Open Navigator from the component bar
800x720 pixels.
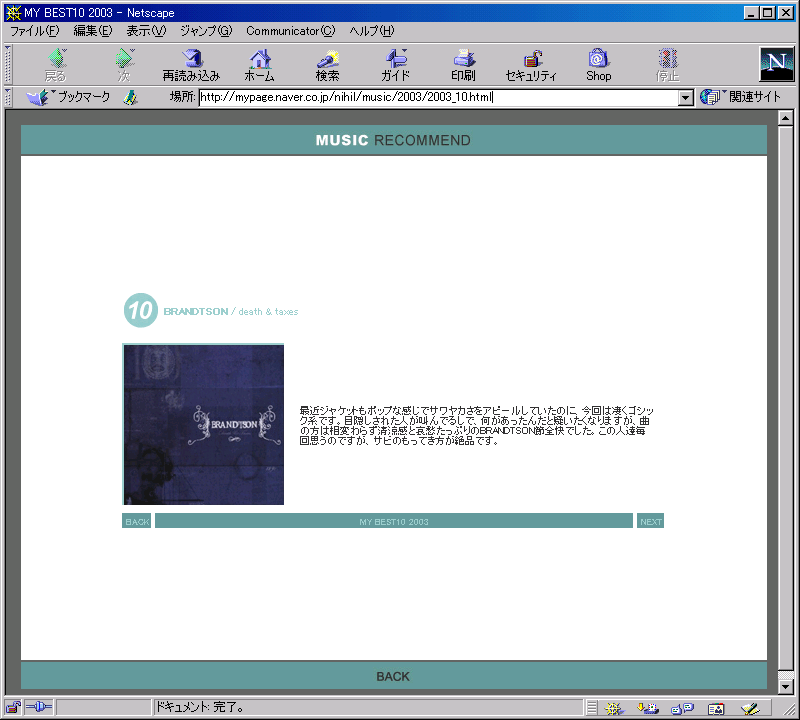click(x=614, y=708)
